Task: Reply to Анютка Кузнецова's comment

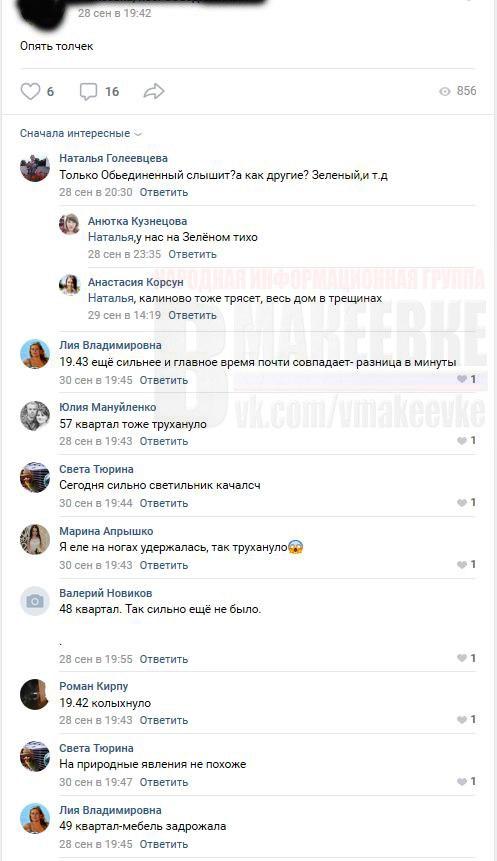Action: coord(192,254)
